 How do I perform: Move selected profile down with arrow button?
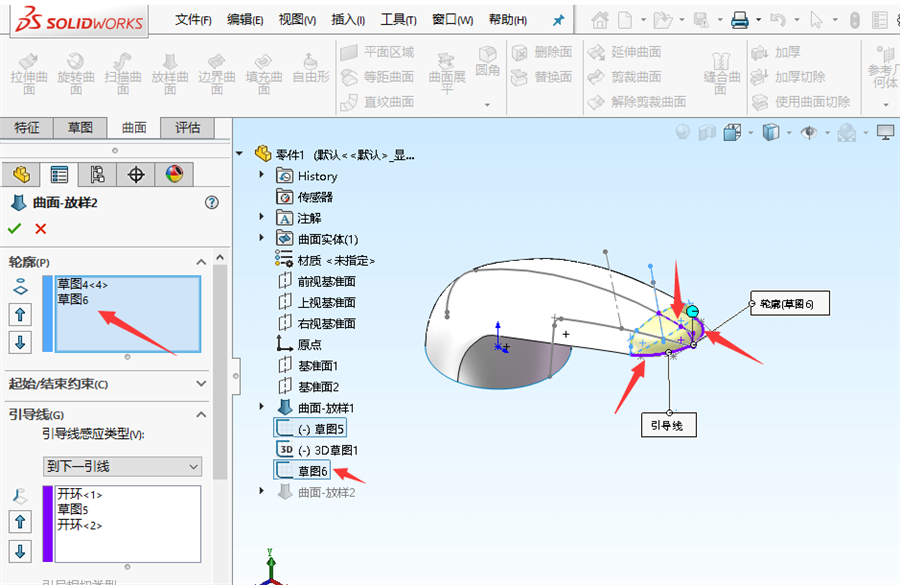20,342
